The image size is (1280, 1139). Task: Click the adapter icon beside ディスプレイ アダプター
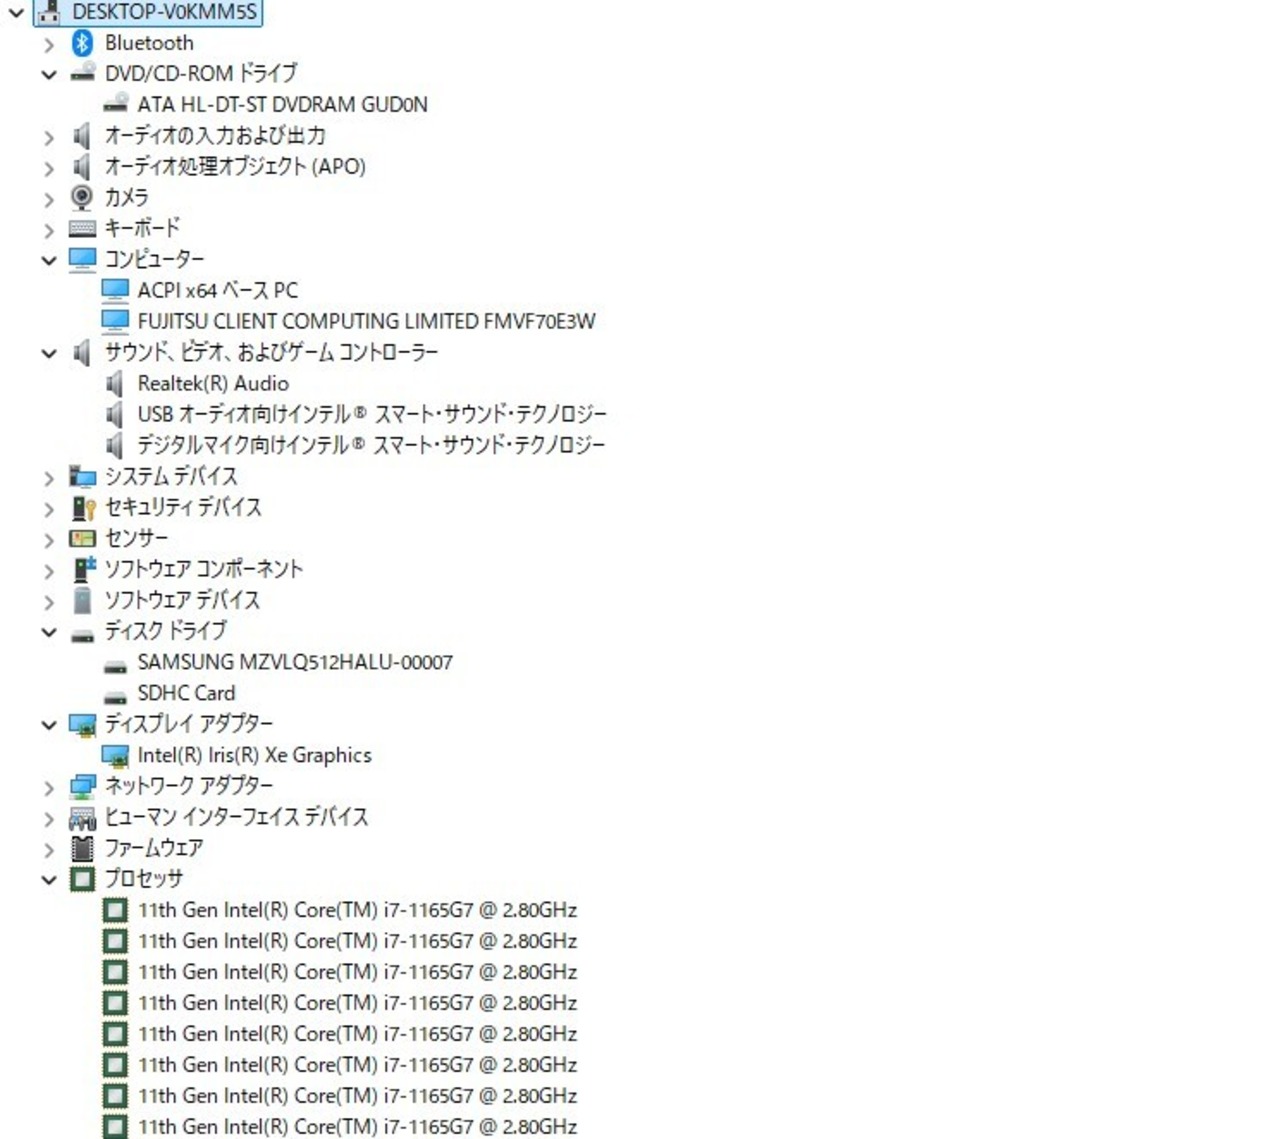click(x=82, y=724)
